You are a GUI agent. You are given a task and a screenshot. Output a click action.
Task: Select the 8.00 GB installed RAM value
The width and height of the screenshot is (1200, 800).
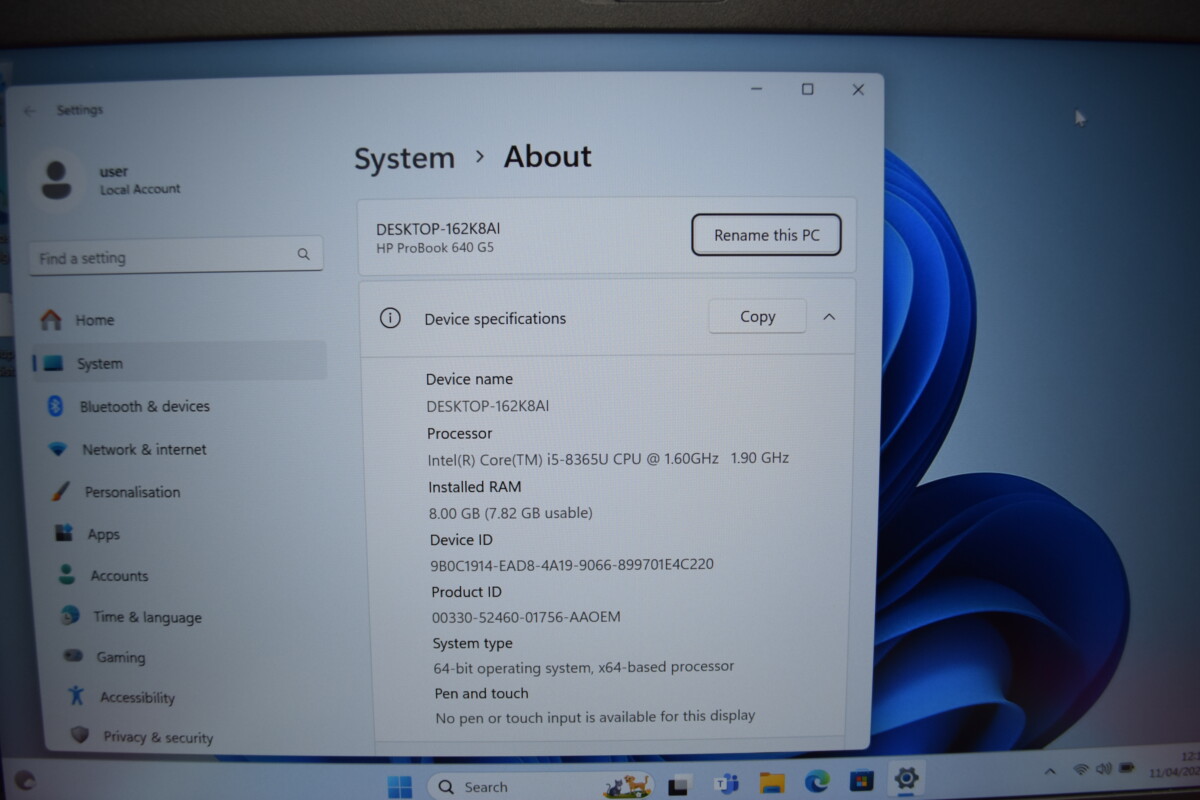point(510,513)
